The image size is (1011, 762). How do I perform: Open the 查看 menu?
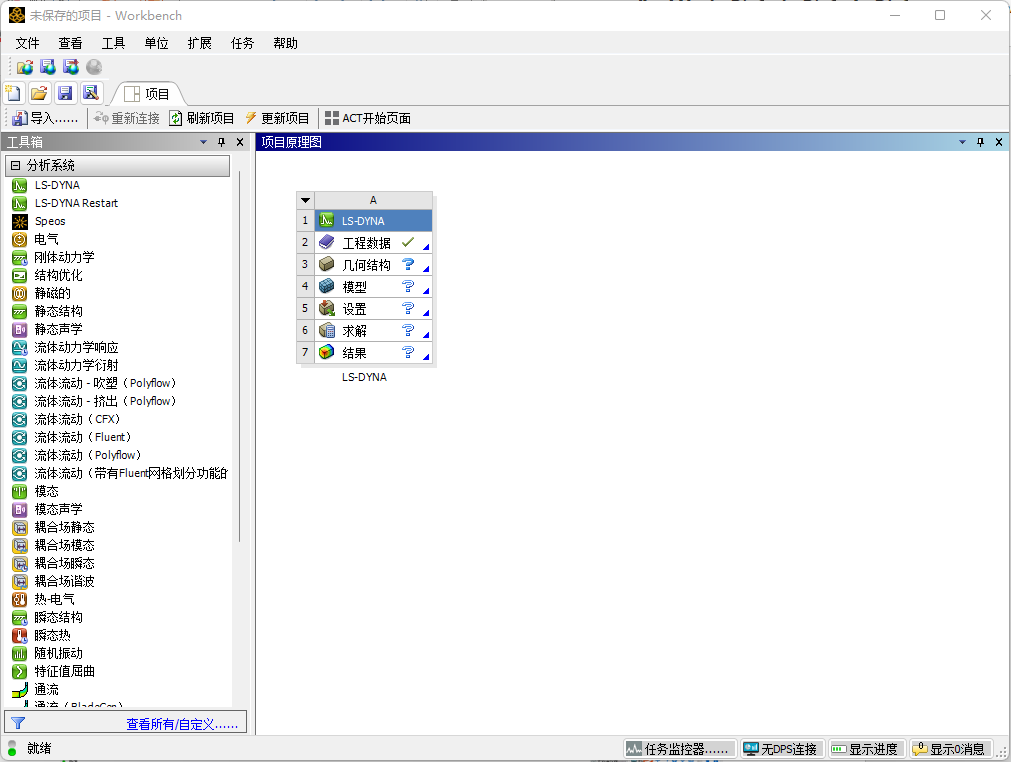coord(70,43)
